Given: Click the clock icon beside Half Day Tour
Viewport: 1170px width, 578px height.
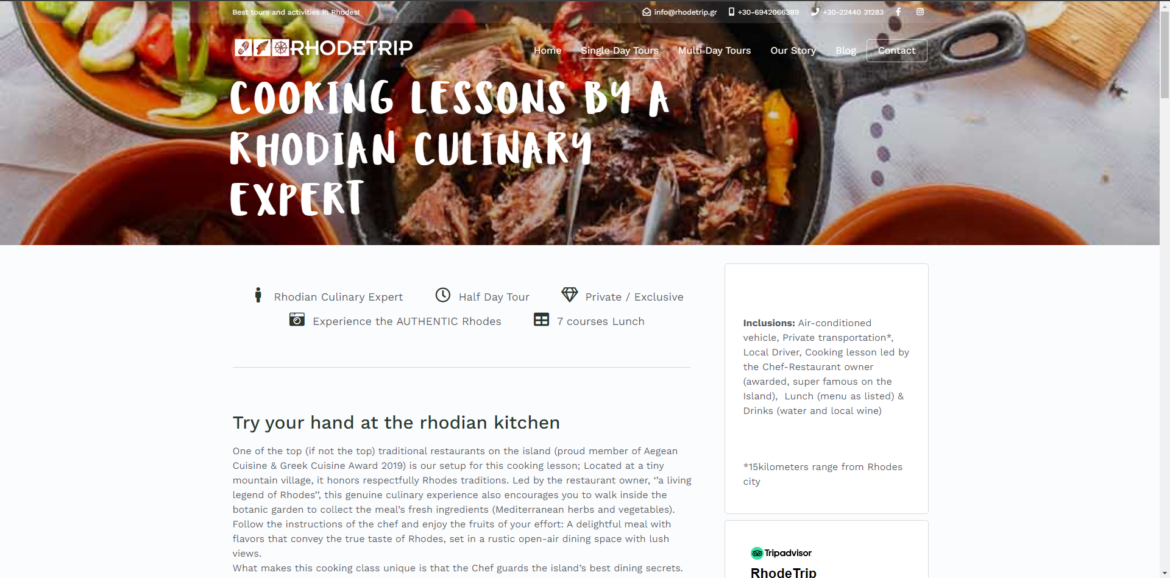Looking at the screenshot, I should click(x=442, y=295).
